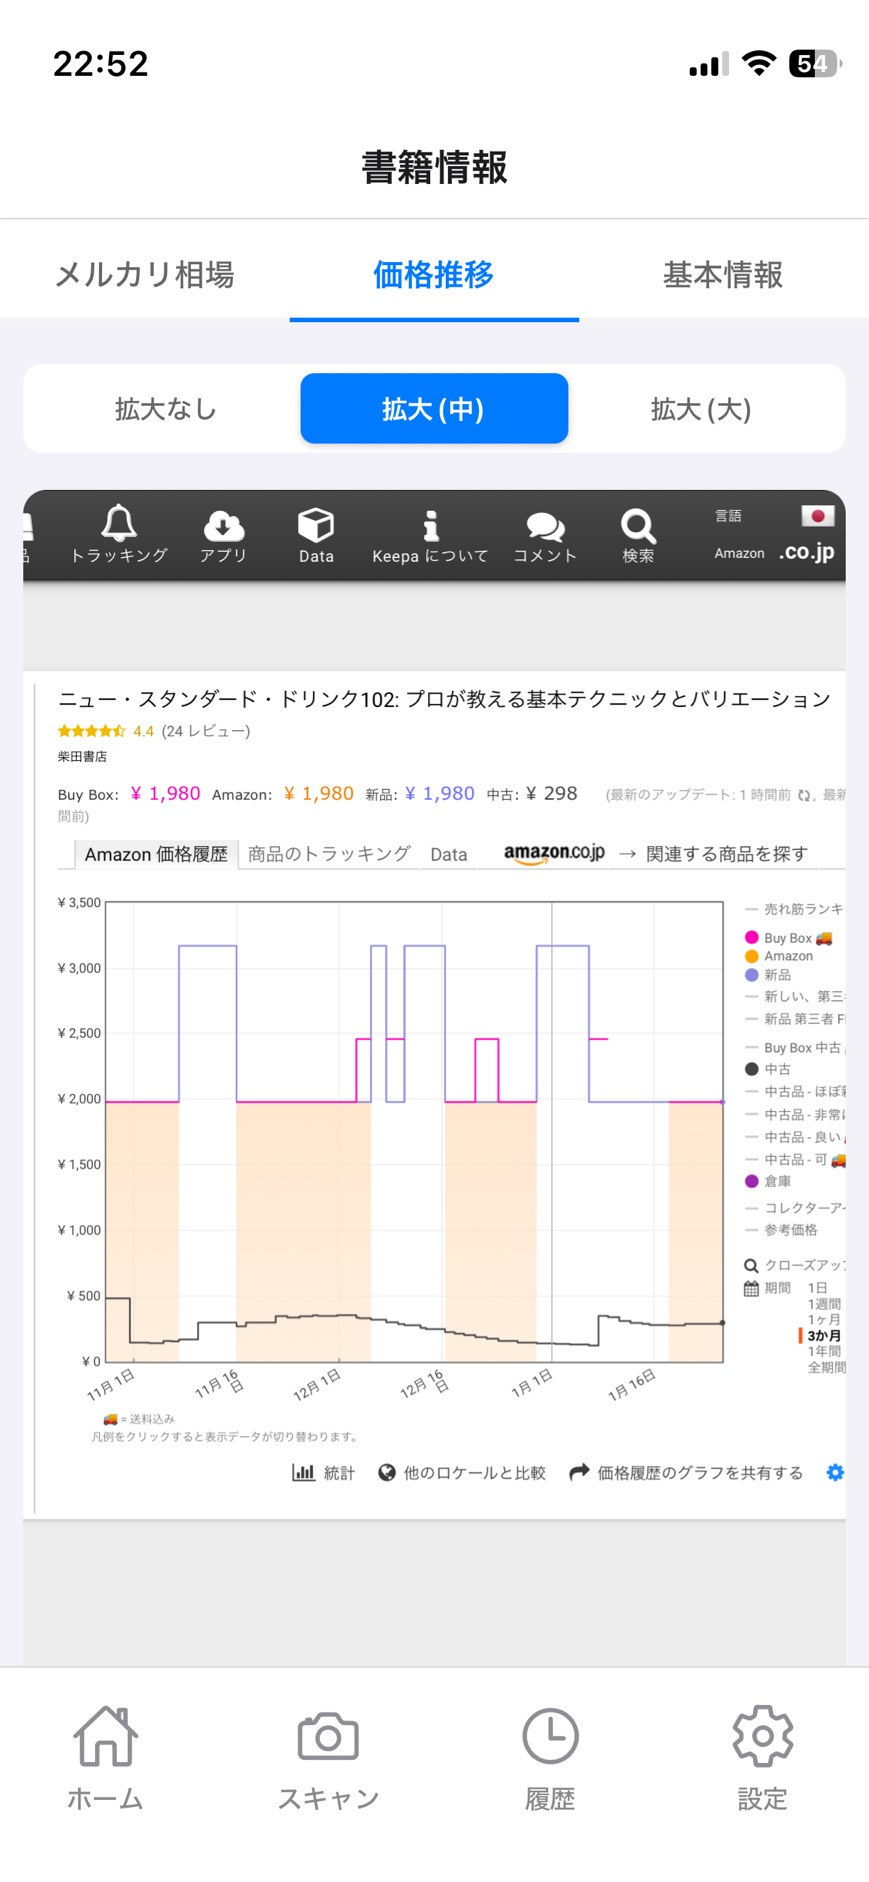Viewport: 869px width, 1882px height.
Task: Open the アプリ cloud download icon
Action: (223, 525)
